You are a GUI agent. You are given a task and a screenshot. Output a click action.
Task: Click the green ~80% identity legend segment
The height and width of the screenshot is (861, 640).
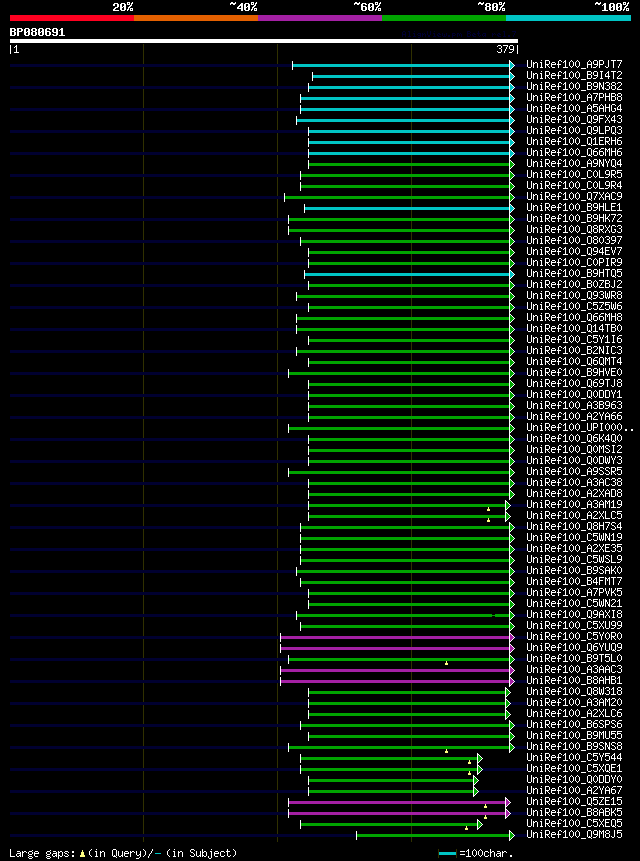click(444, 18)
